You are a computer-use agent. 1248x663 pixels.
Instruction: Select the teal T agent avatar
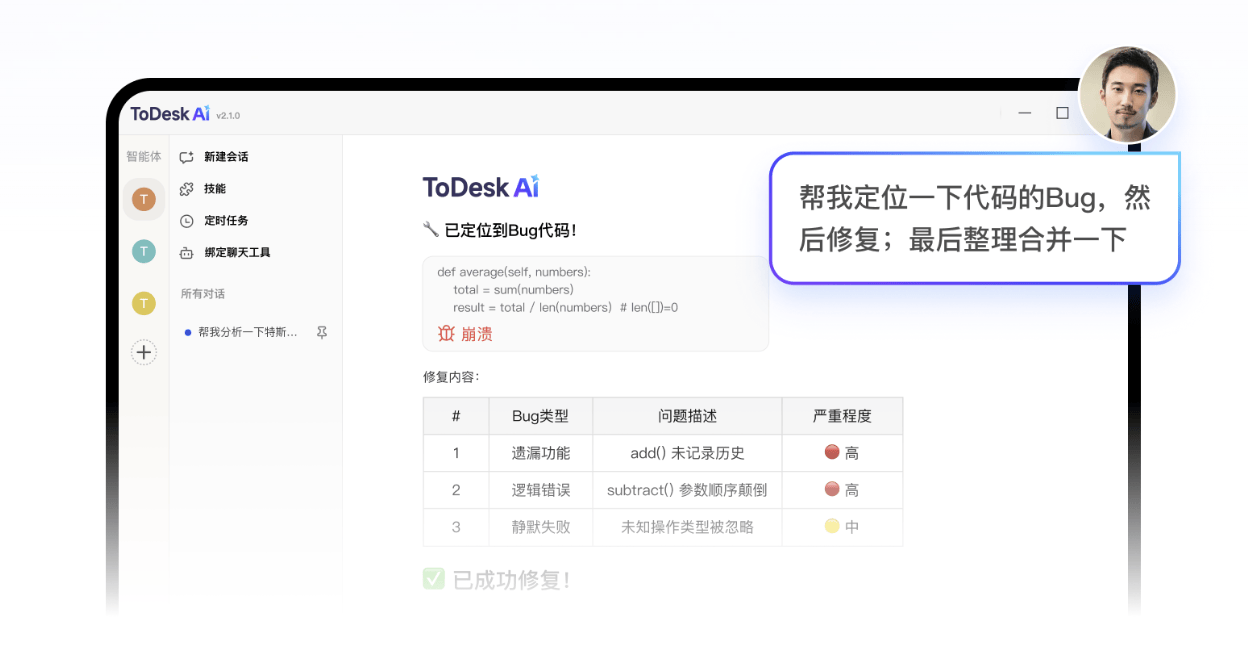pyautogui.click(x=144, y=251)
